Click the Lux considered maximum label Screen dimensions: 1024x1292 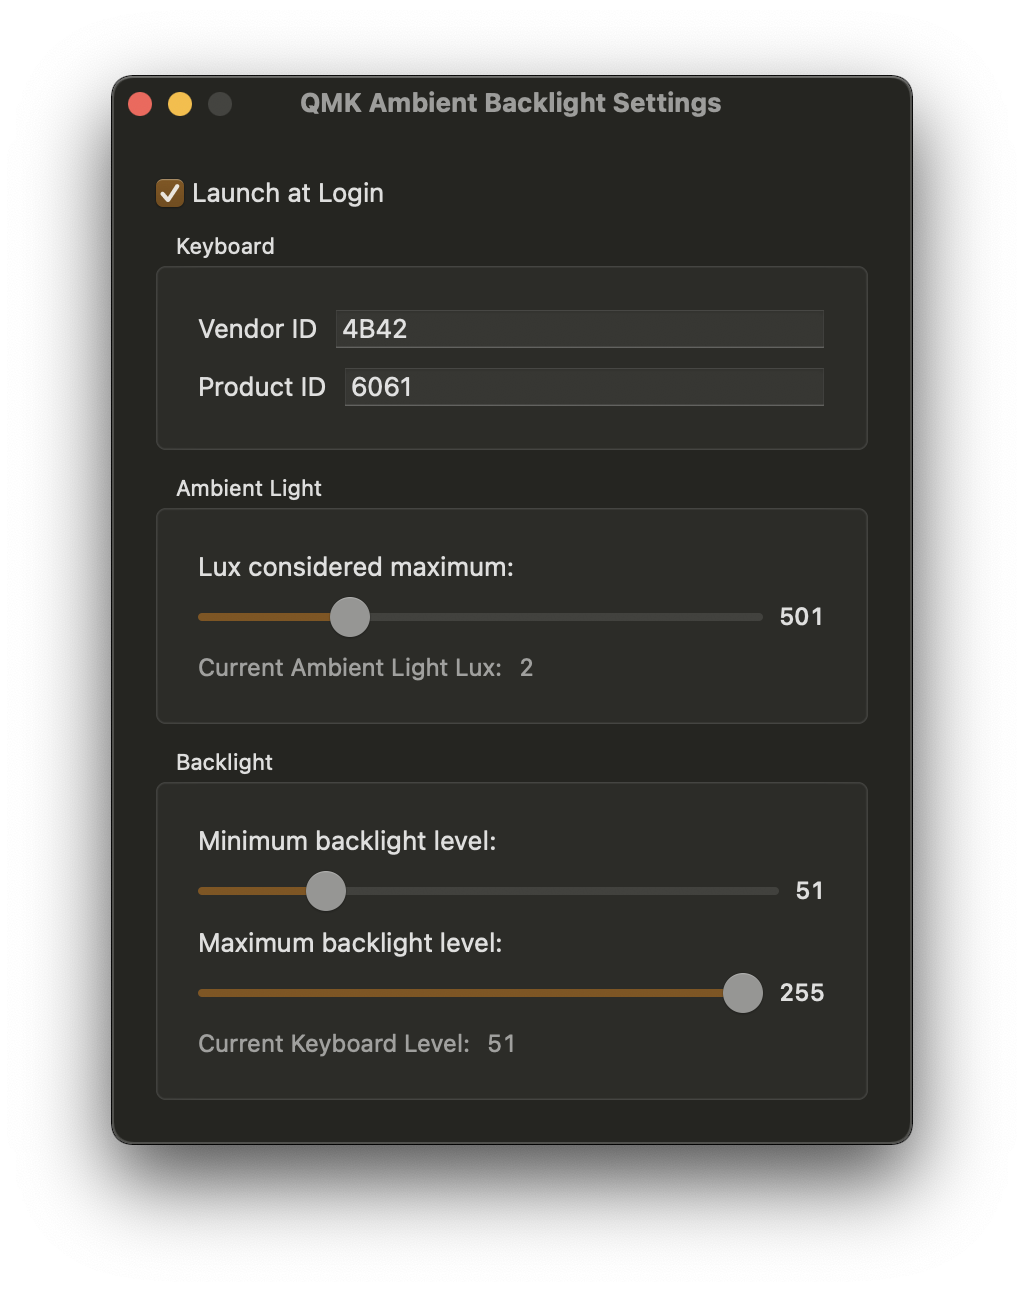tap(356, 567)
